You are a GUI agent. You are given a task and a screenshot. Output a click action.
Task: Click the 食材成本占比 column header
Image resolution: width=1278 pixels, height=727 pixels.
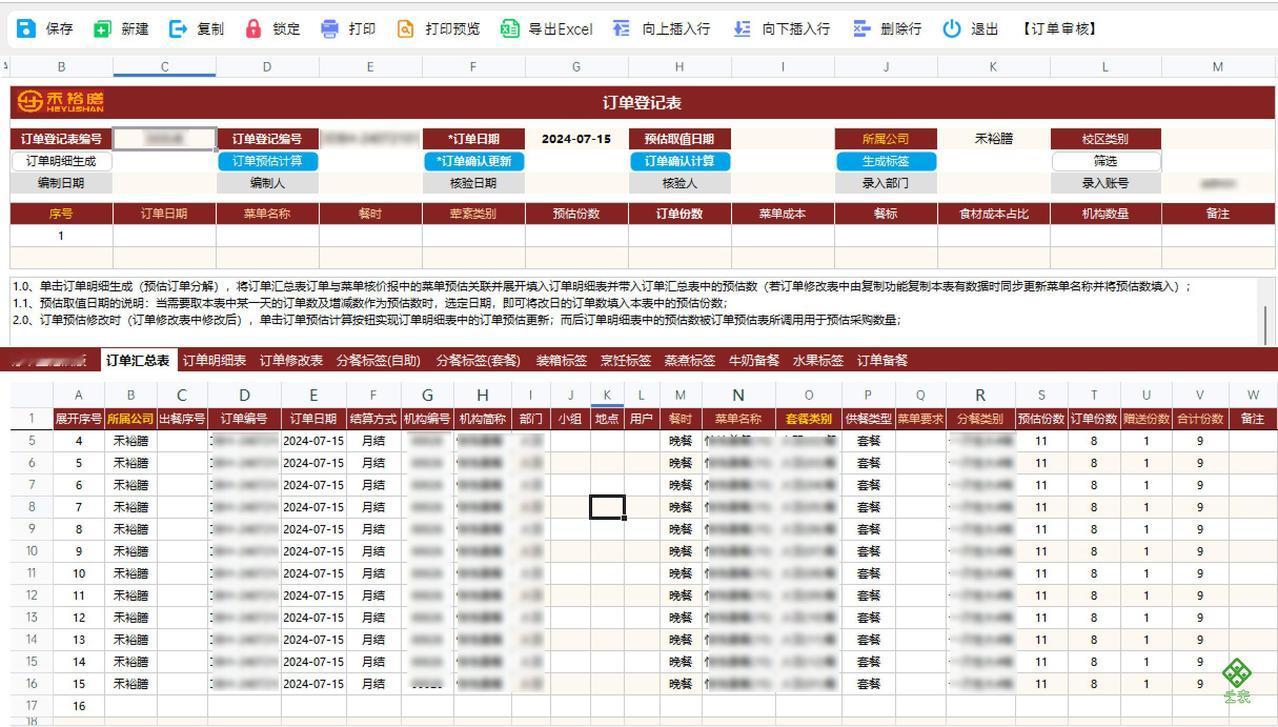click(993, 214)
